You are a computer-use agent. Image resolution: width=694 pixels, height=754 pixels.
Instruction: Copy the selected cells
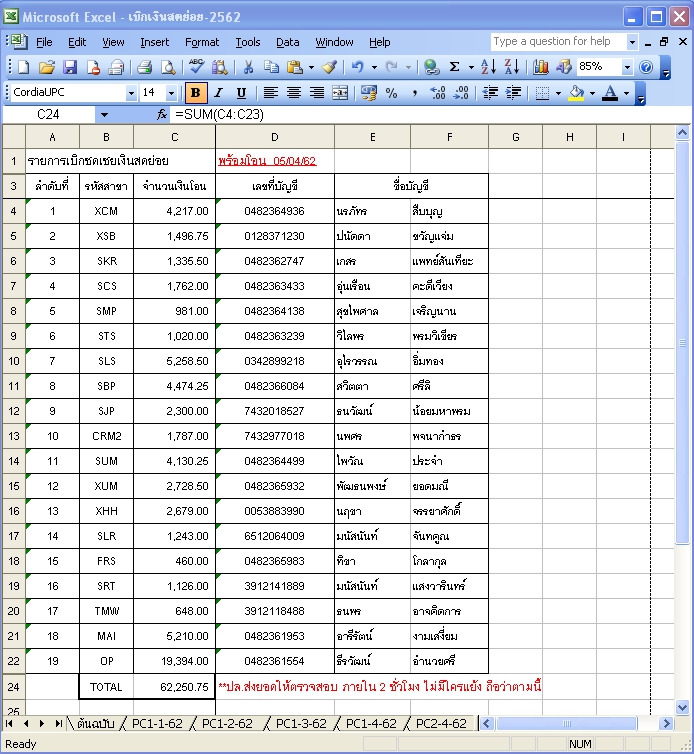pyautogui.click(x=272, y=67)
